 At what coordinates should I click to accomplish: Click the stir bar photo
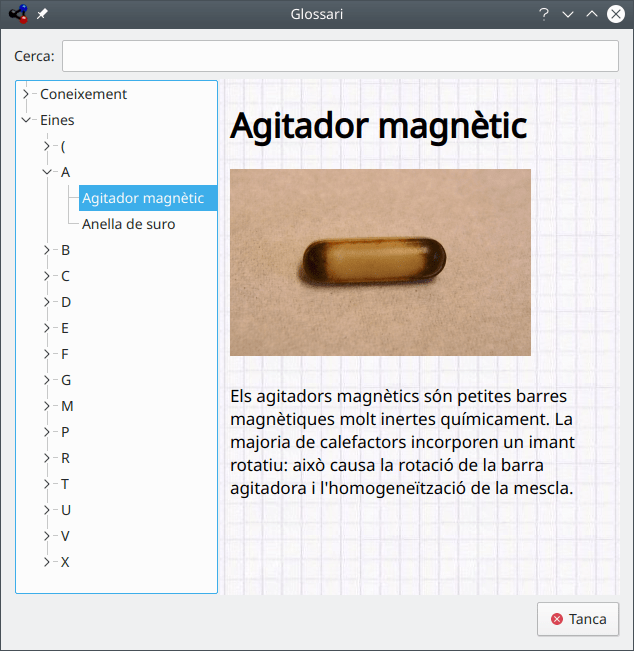click(380, 262)
